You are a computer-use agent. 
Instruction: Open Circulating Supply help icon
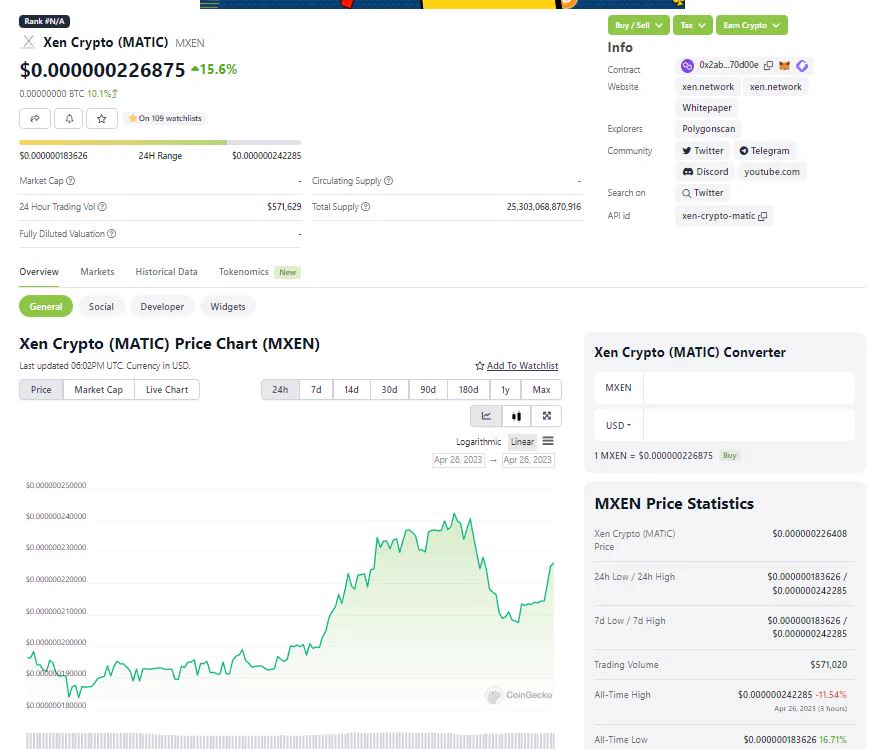(388, 181)
